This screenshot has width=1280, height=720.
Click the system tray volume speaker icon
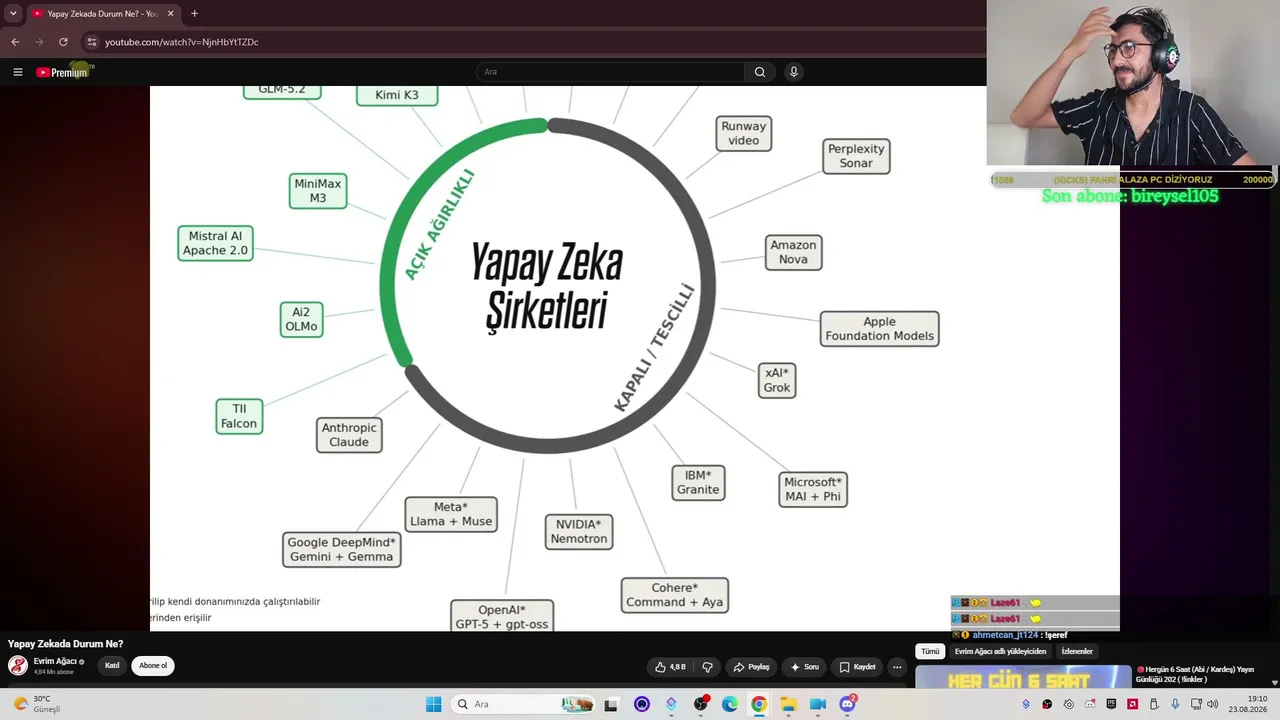1212,704
